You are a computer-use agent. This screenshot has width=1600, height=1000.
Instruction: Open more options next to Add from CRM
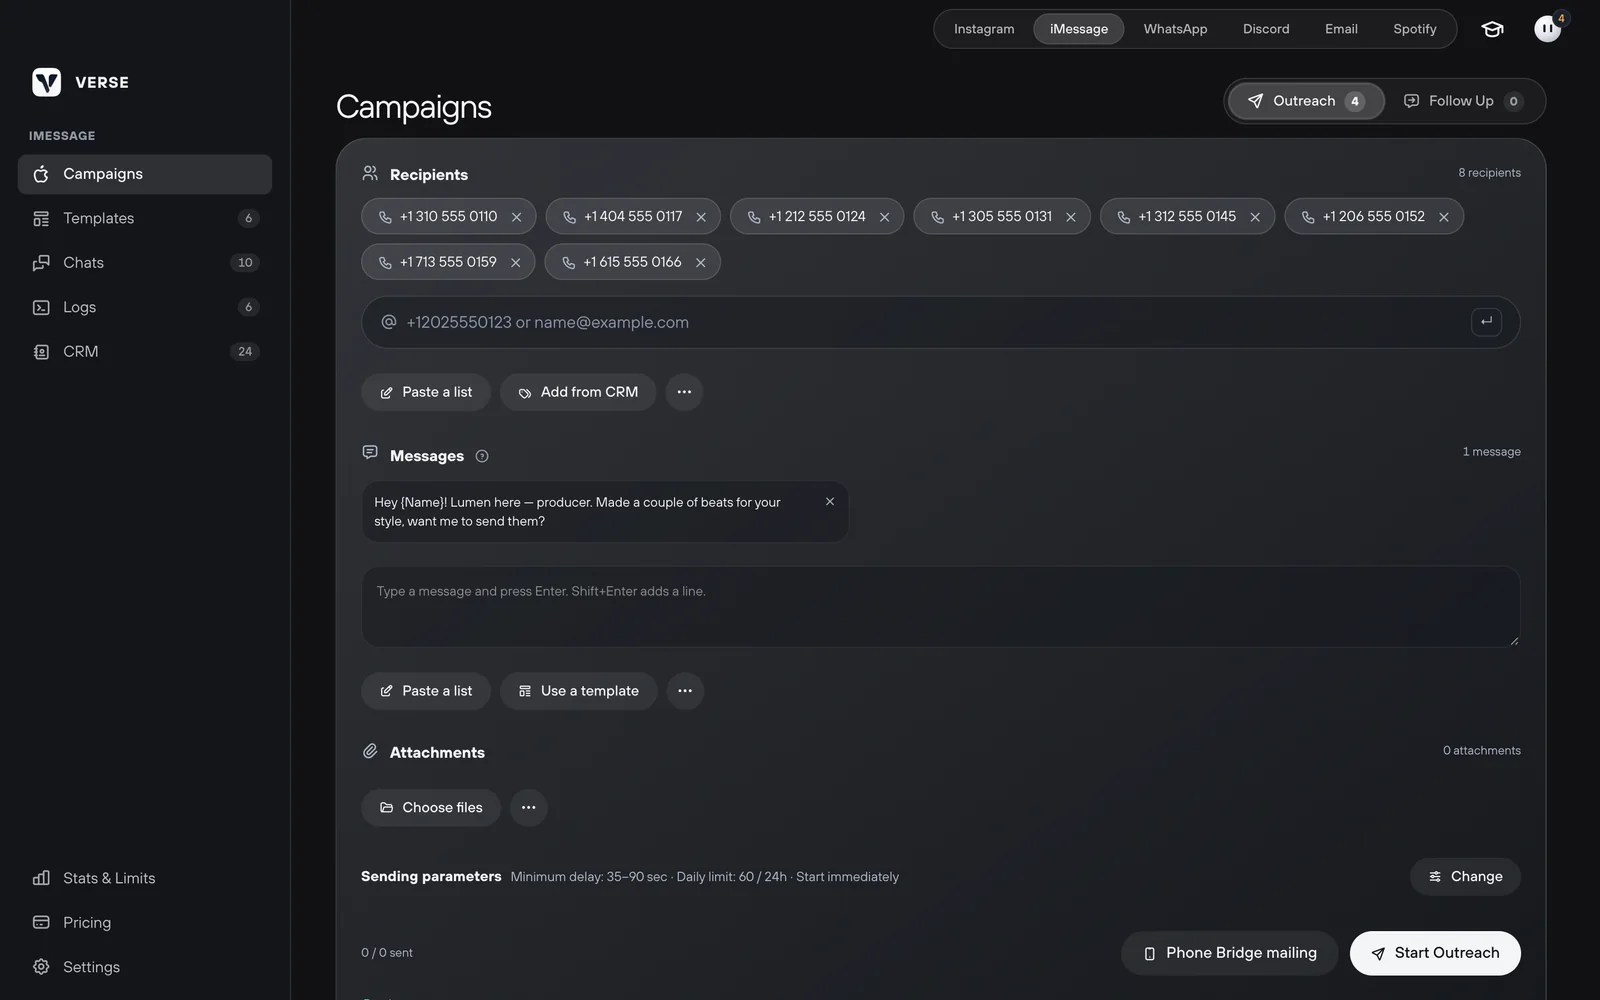pyautogui.click(x=684, y=392)
